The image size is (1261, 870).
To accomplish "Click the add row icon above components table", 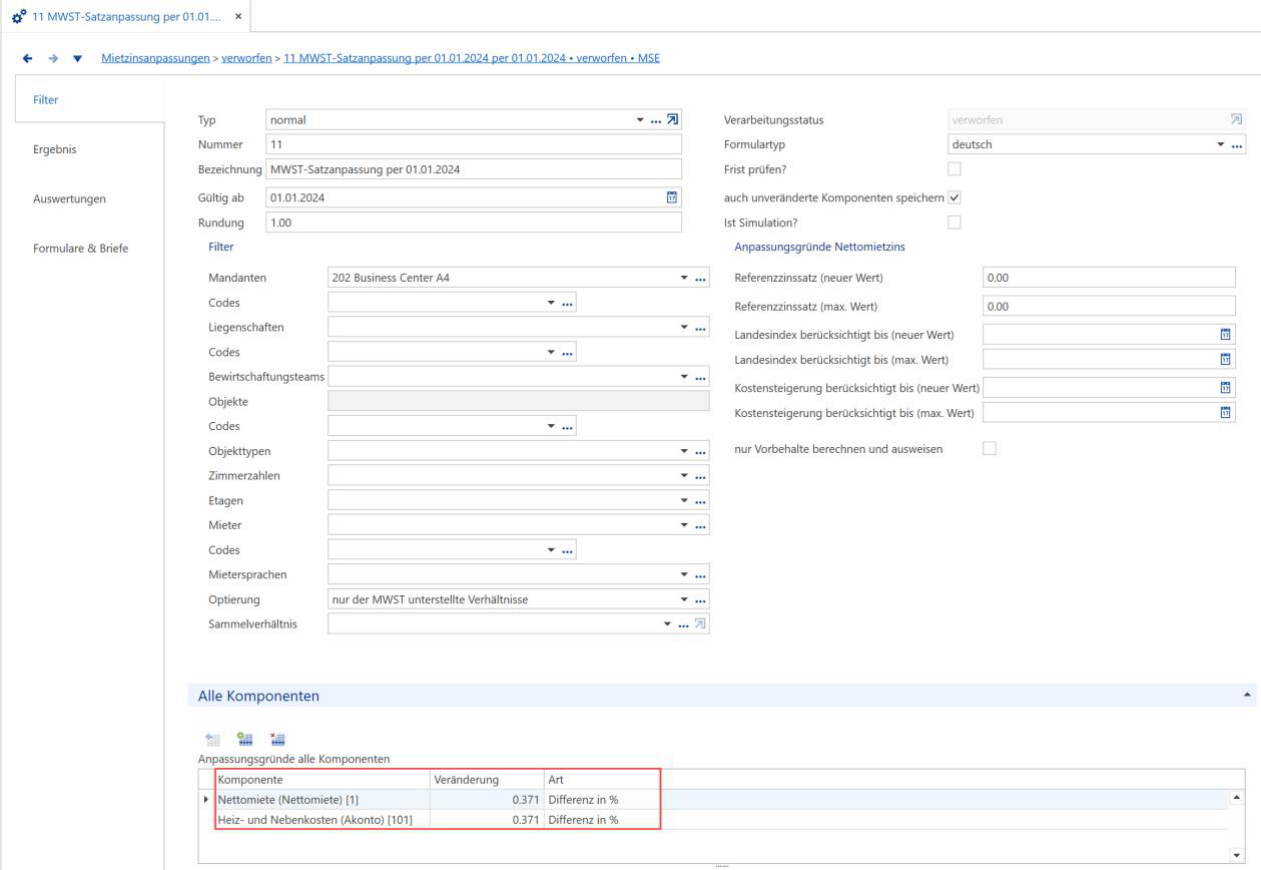I will (x=243, y=740).
